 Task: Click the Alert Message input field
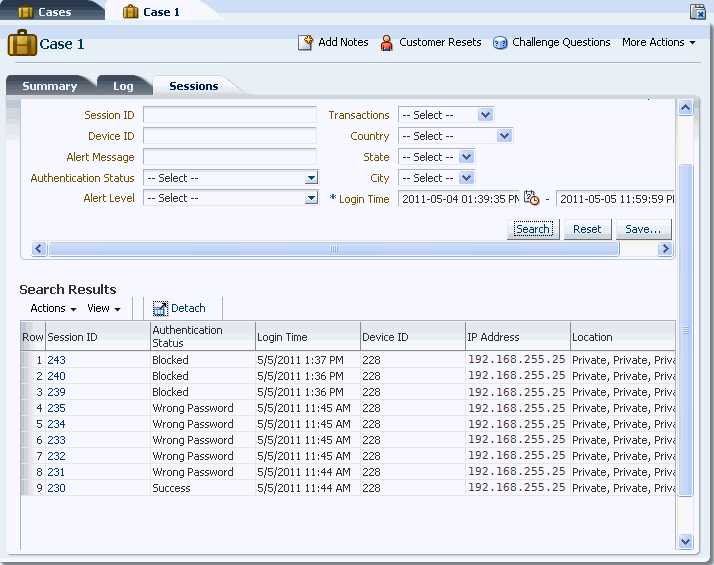(x=230, y=157)
